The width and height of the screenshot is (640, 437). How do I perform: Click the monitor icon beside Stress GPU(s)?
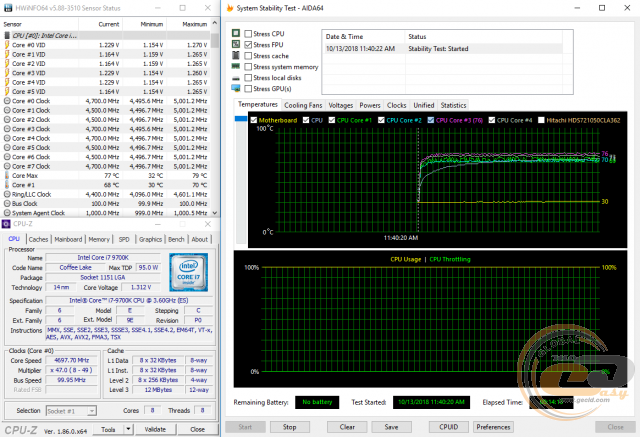[236, 88]
